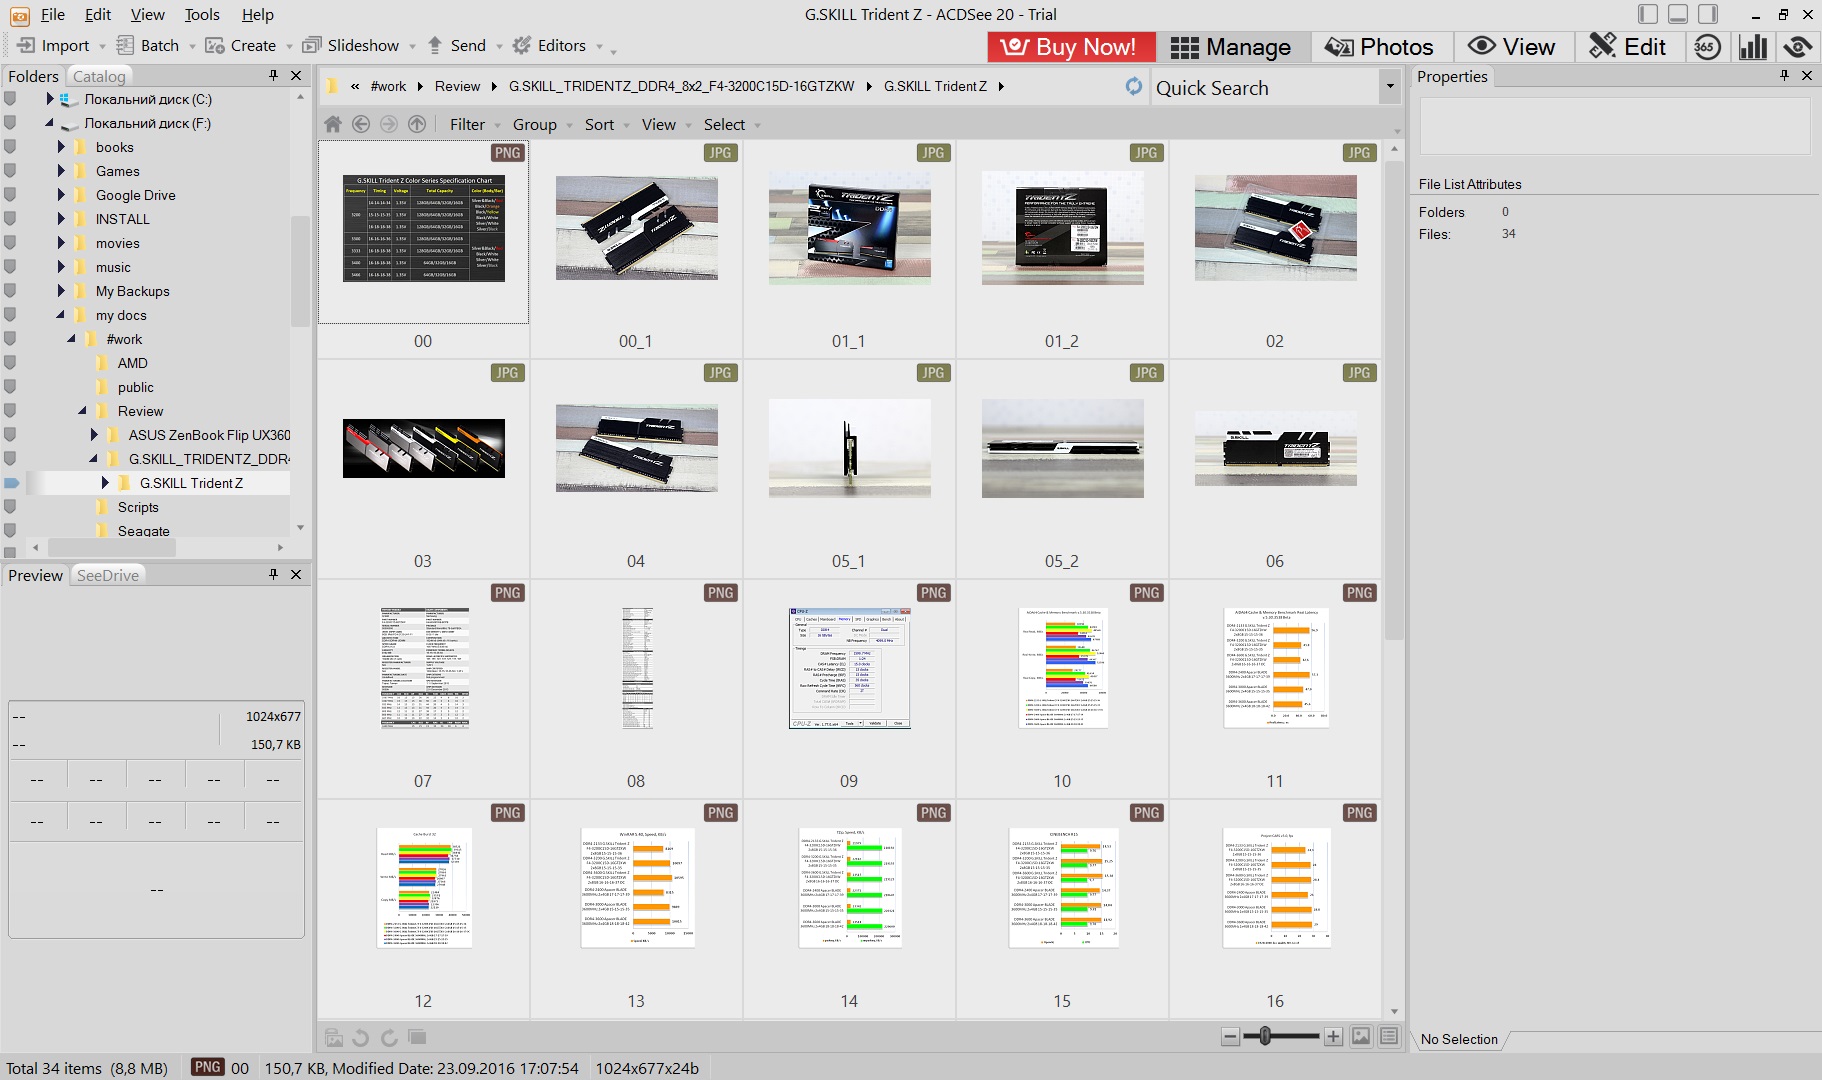Click the View dropdown in file list toolbar
The width and height of the screenshot is (1822, 1080).
pos(666,124)
